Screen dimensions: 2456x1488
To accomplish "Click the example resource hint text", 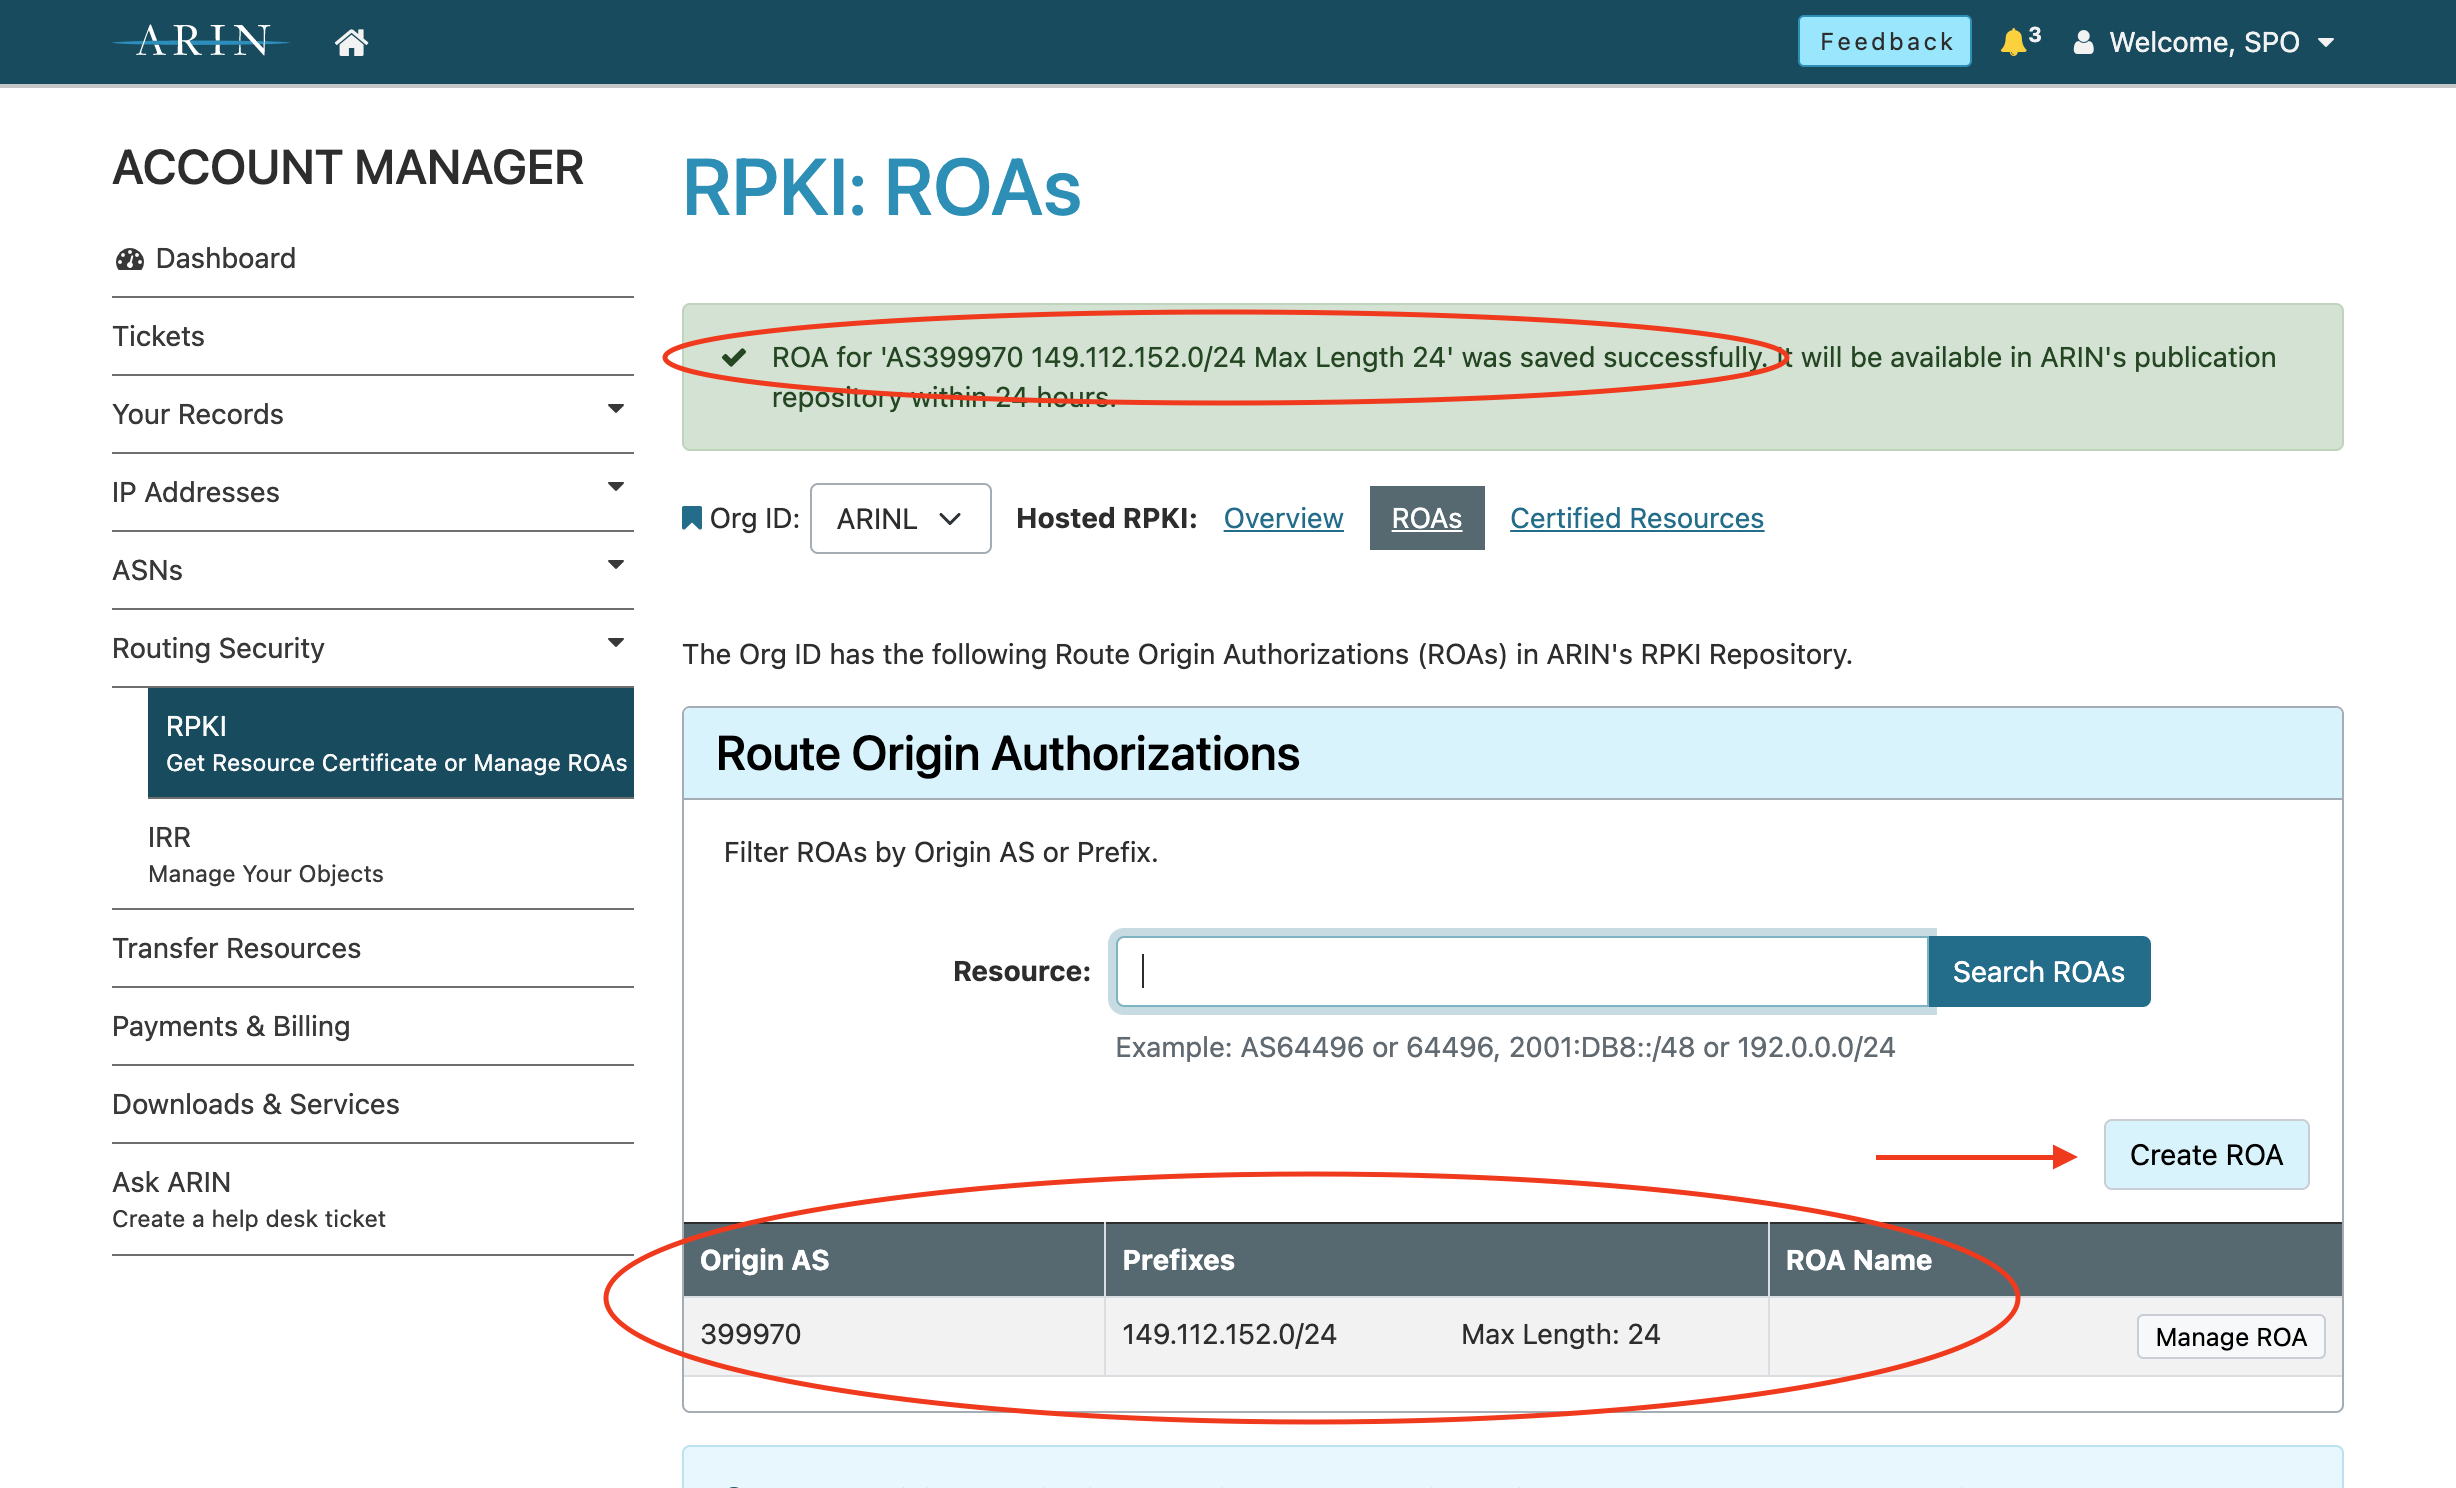I will point(1505,1047).
